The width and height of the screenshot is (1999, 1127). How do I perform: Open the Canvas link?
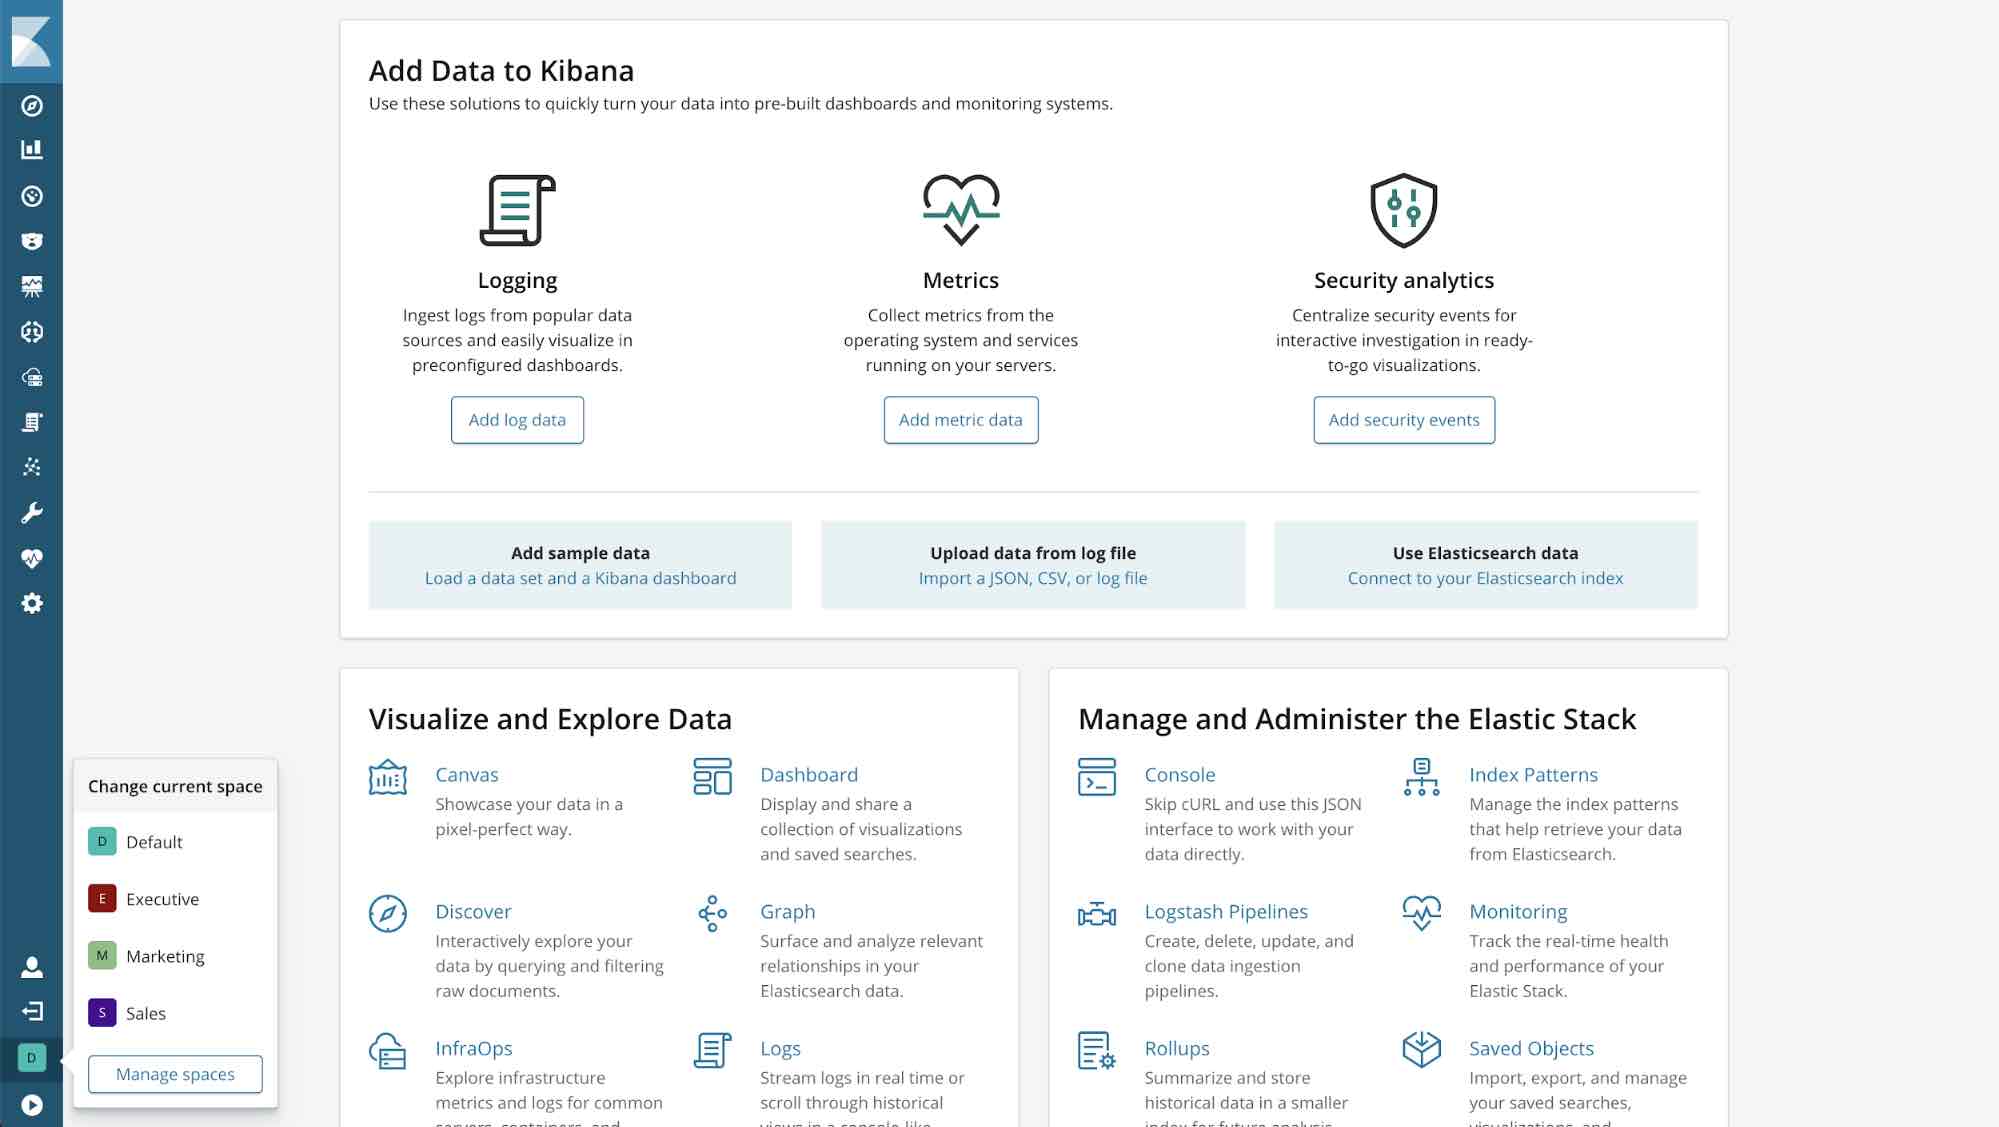point(466,775)
